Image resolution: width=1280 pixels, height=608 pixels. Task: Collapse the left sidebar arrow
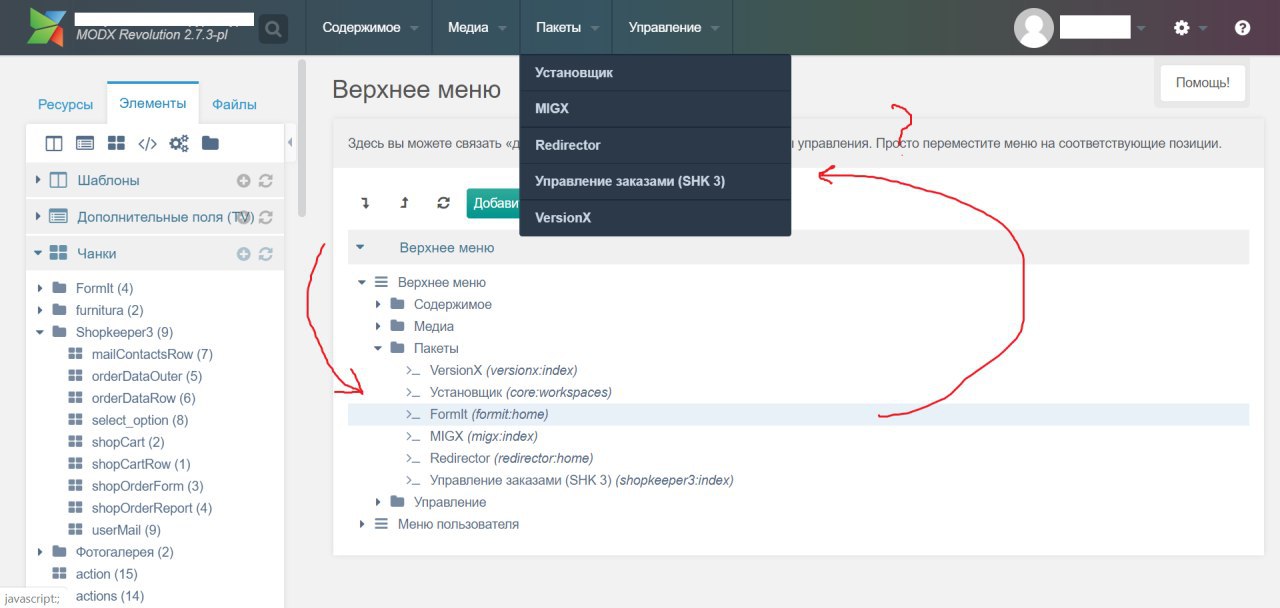(290, 143)
